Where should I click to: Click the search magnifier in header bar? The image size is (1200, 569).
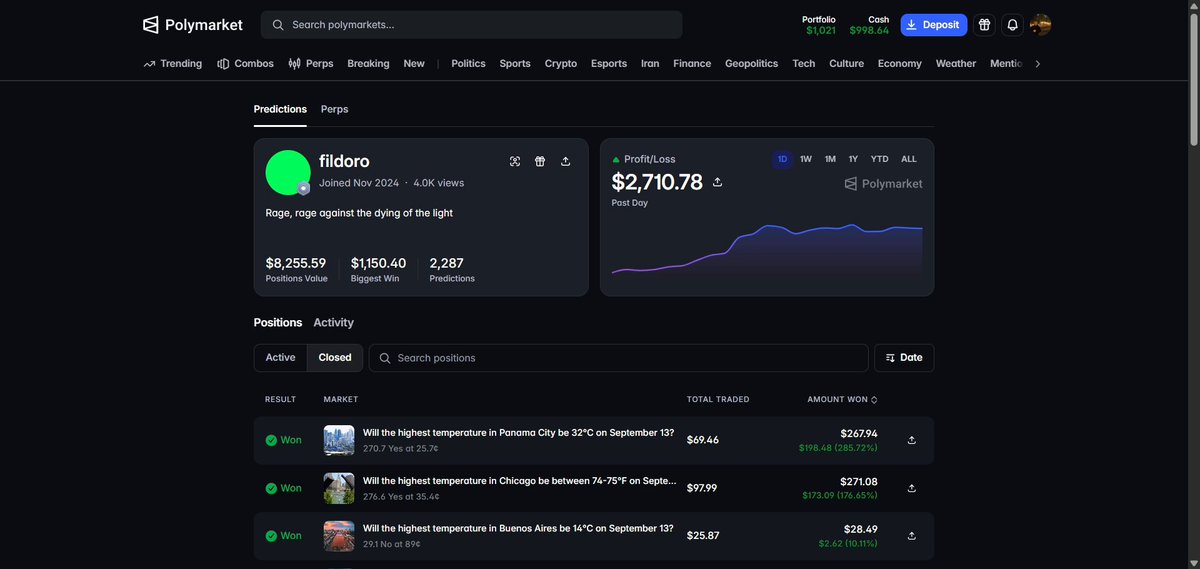(x=278, y=25)
